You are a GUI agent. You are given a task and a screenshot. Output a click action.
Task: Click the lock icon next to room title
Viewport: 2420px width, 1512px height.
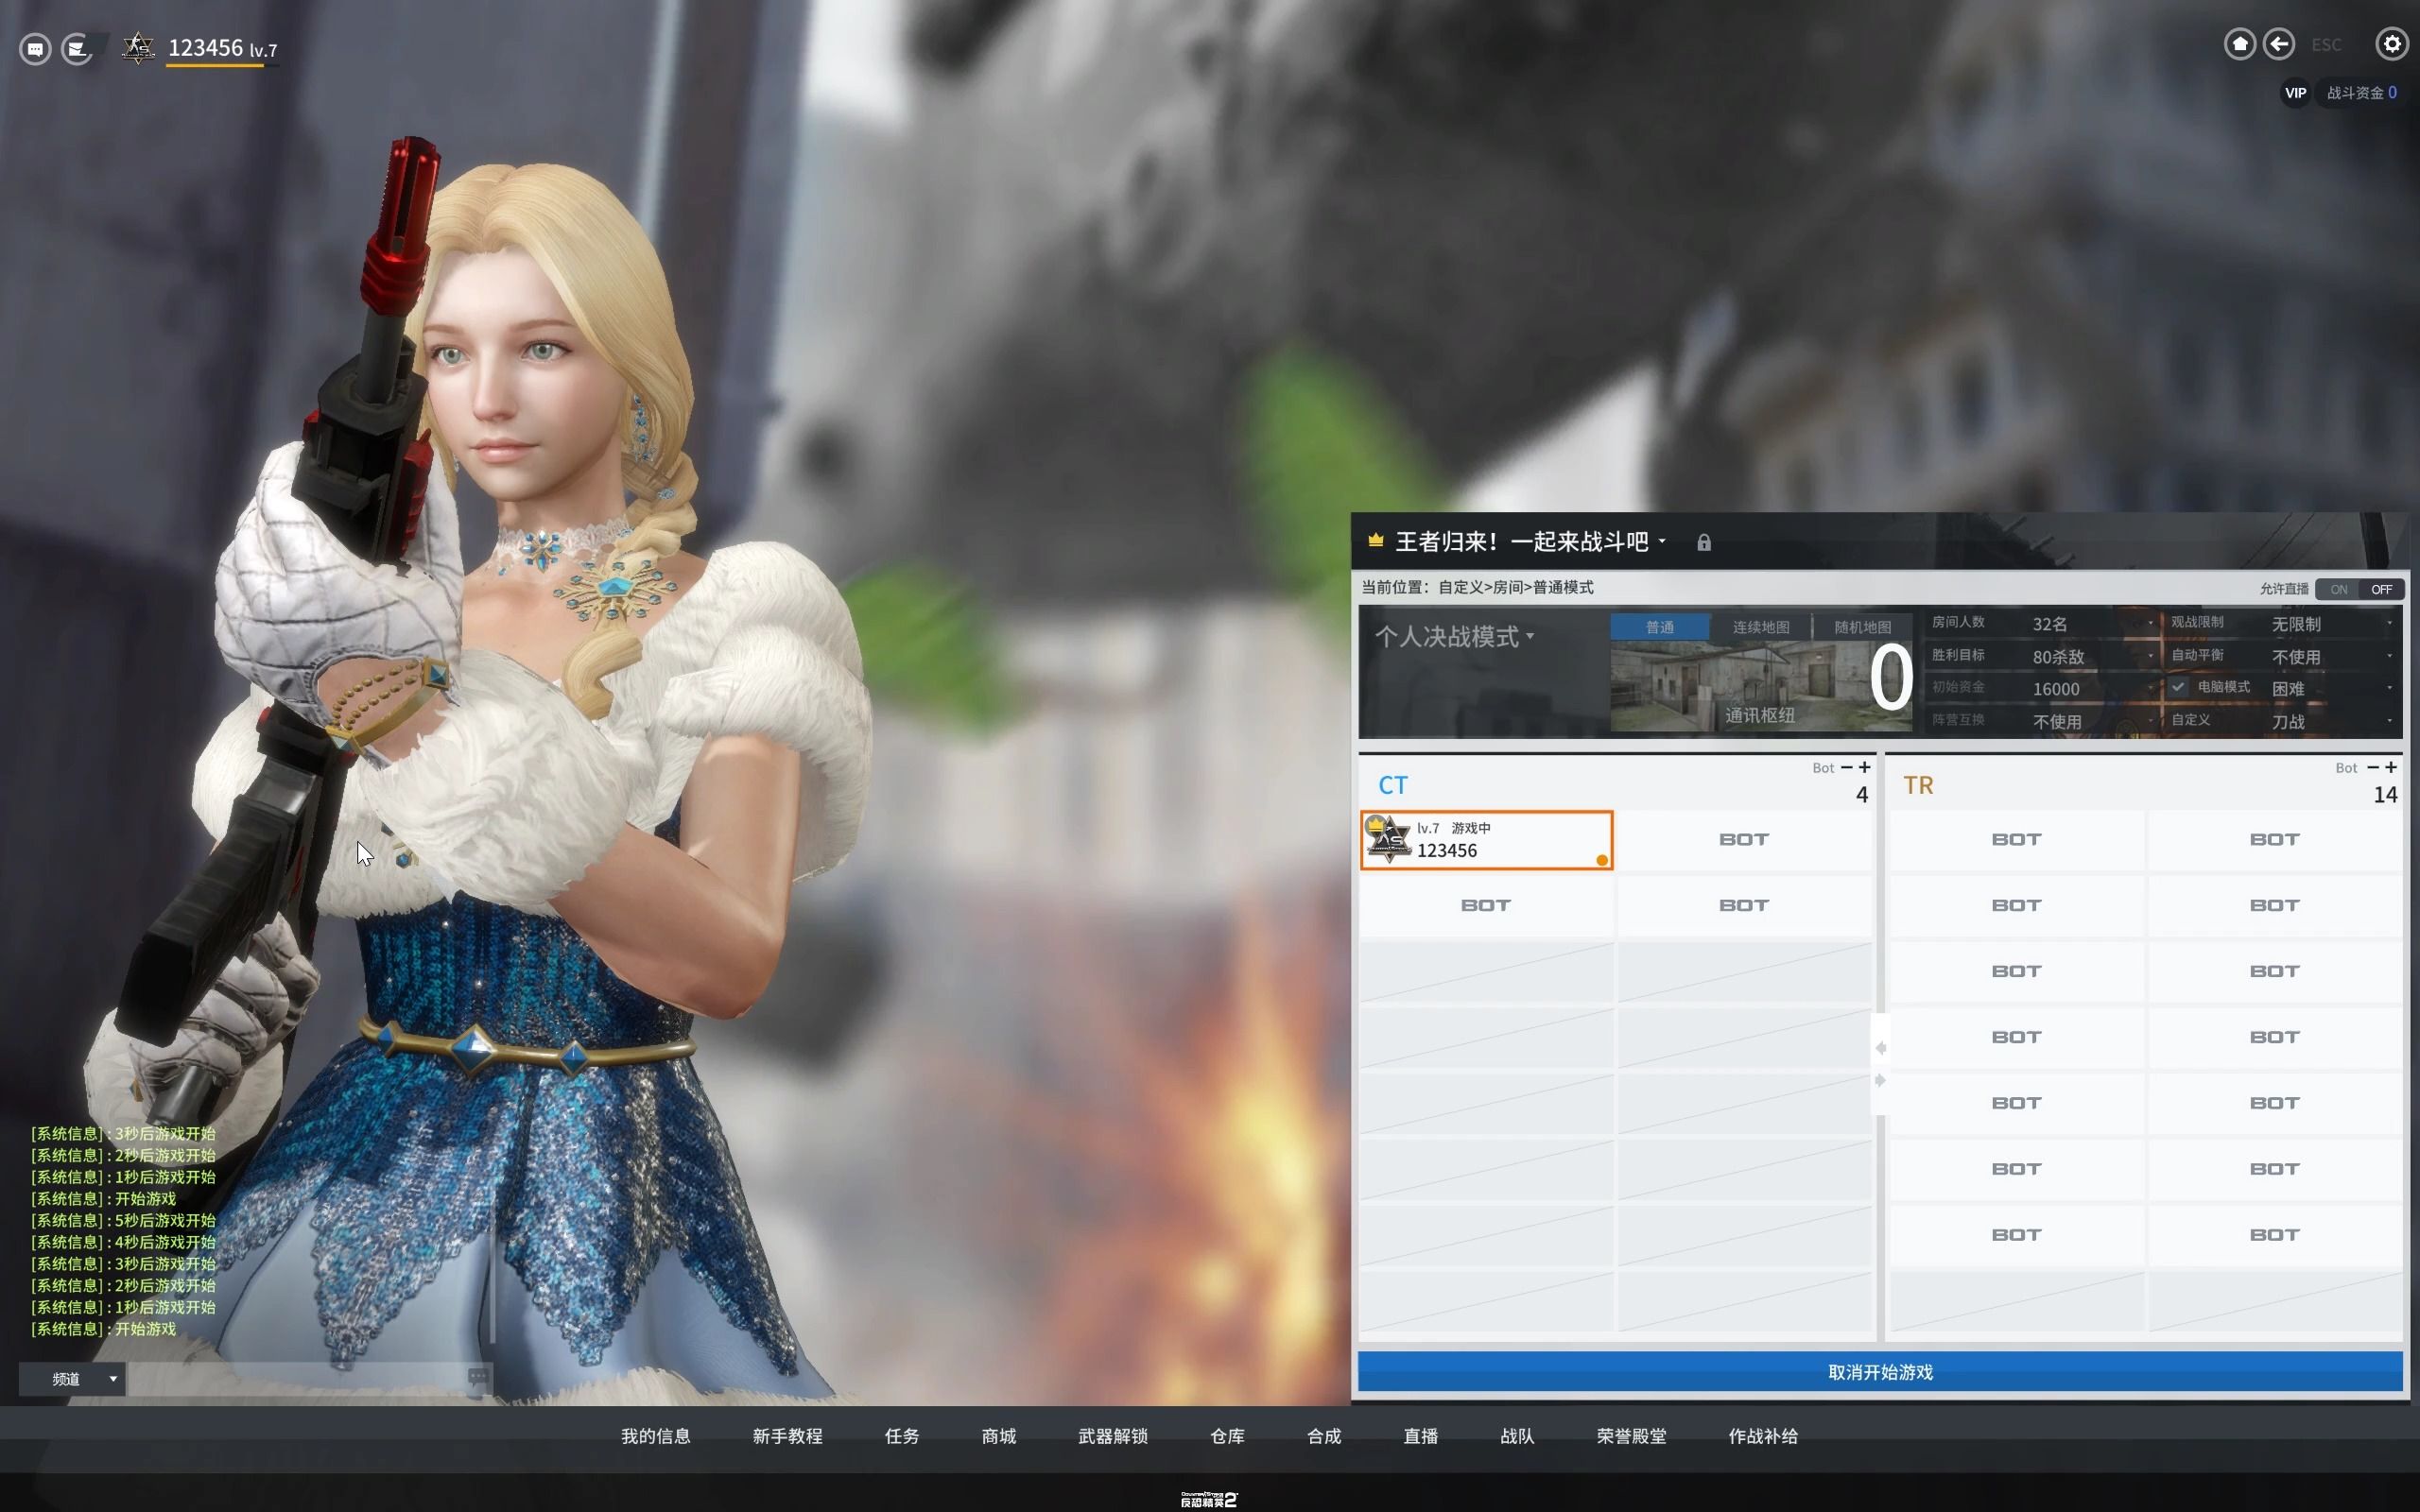[x=1705, y=540]
